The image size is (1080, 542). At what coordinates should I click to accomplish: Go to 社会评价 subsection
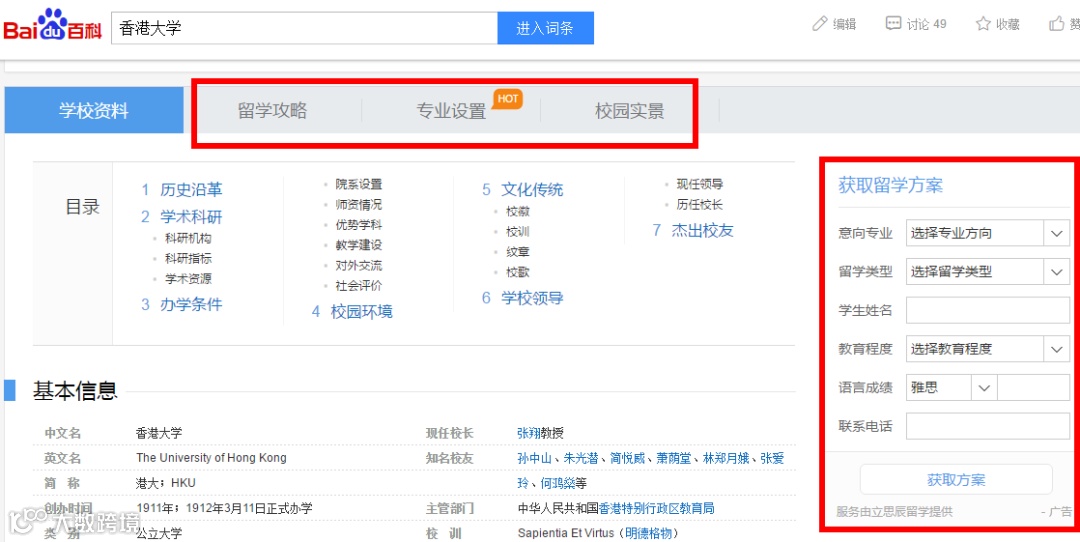point(359,286)
